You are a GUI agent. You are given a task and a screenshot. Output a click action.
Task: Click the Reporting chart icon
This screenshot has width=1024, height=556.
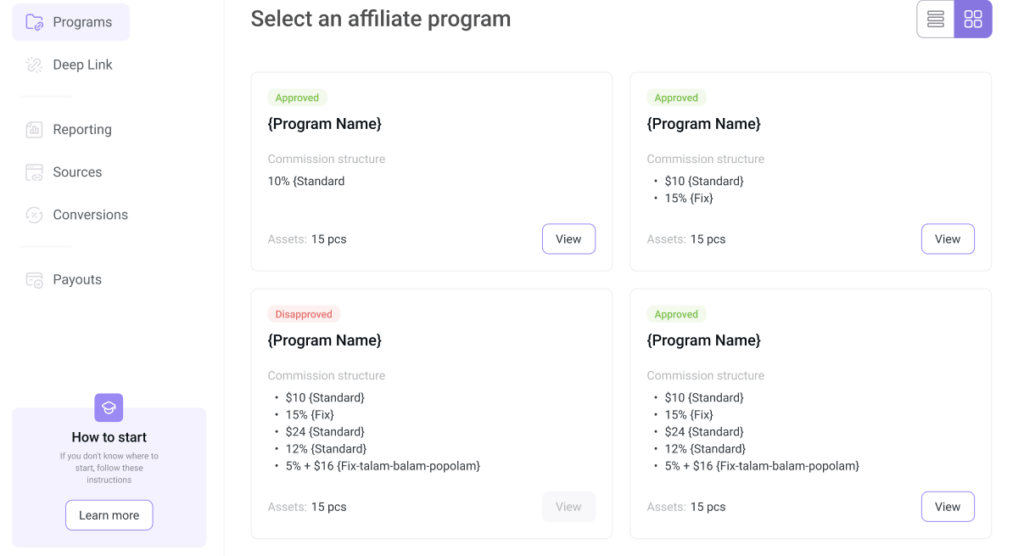tap(34, 130)
